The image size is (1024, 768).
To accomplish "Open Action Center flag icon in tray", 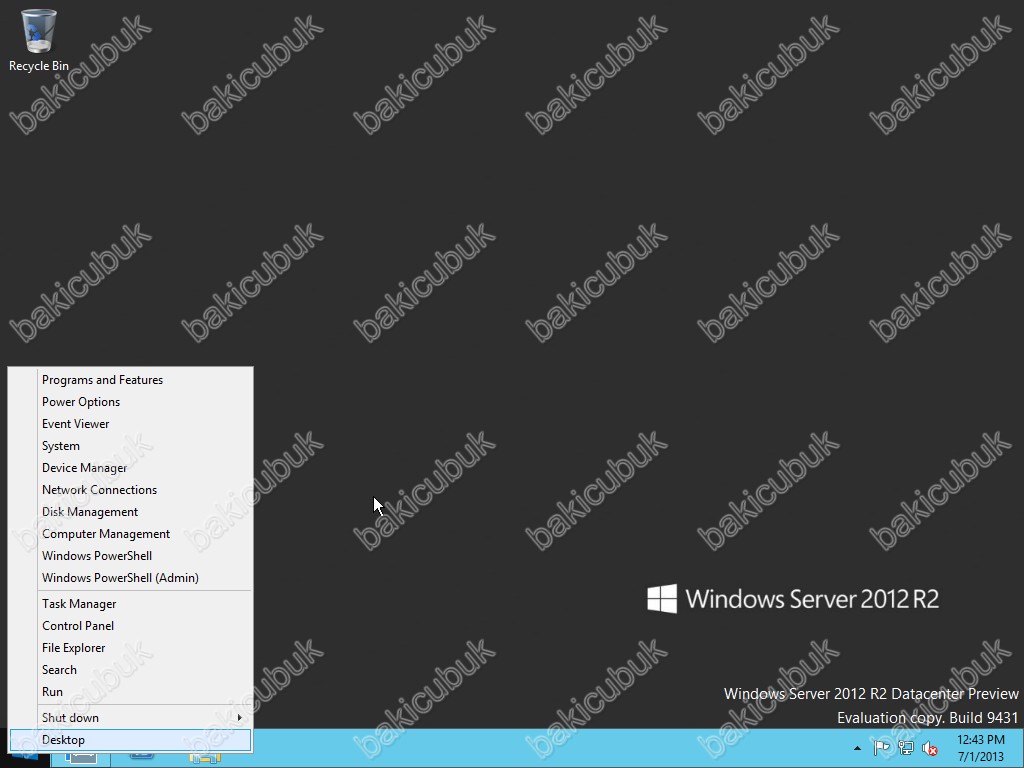I will [x=882, y=748].
